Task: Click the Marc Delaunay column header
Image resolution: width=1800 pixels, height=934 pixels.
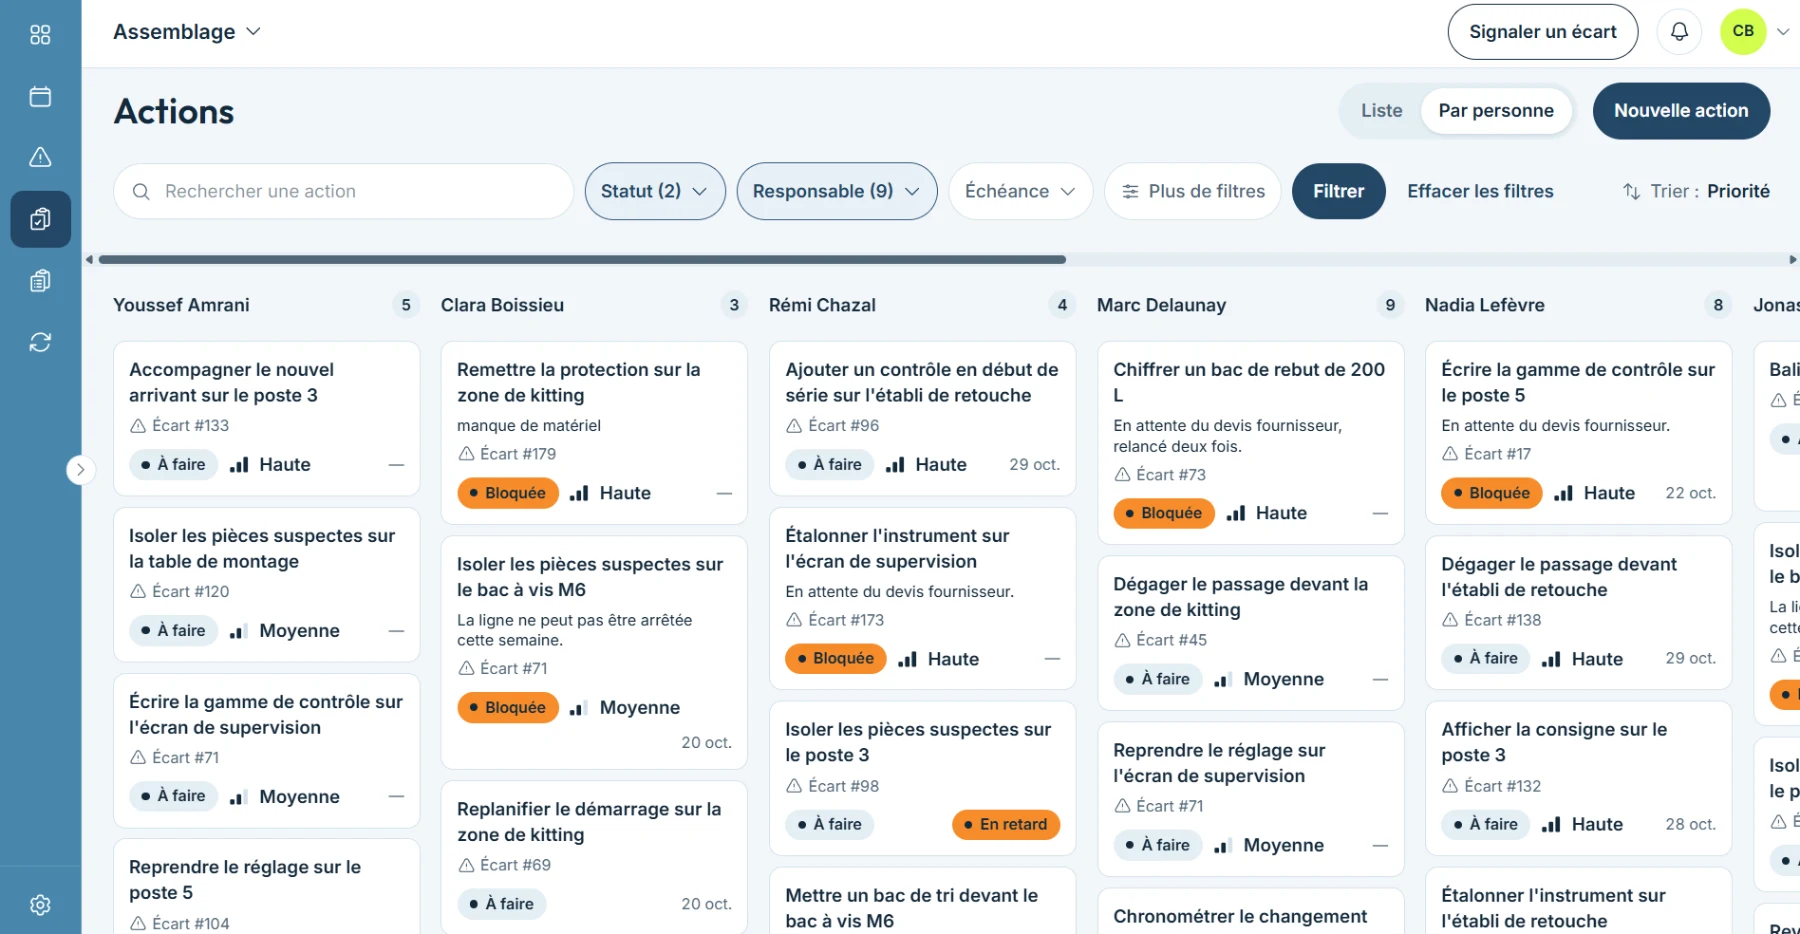Action: coord(1161,305)
